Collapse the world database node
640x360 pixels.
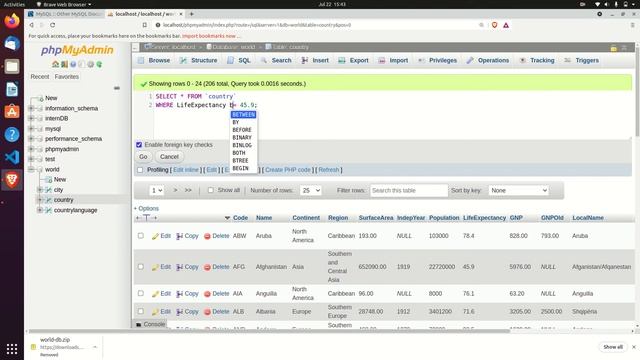31,169
